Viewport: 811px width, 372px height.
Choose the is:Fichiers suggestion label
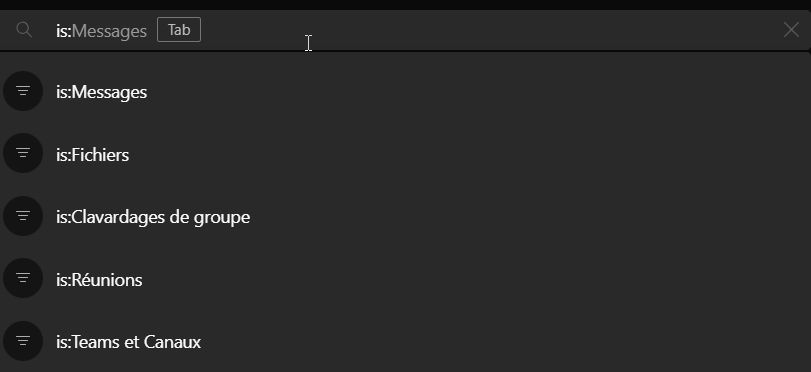pyautogui.click(x=93, y=155)
